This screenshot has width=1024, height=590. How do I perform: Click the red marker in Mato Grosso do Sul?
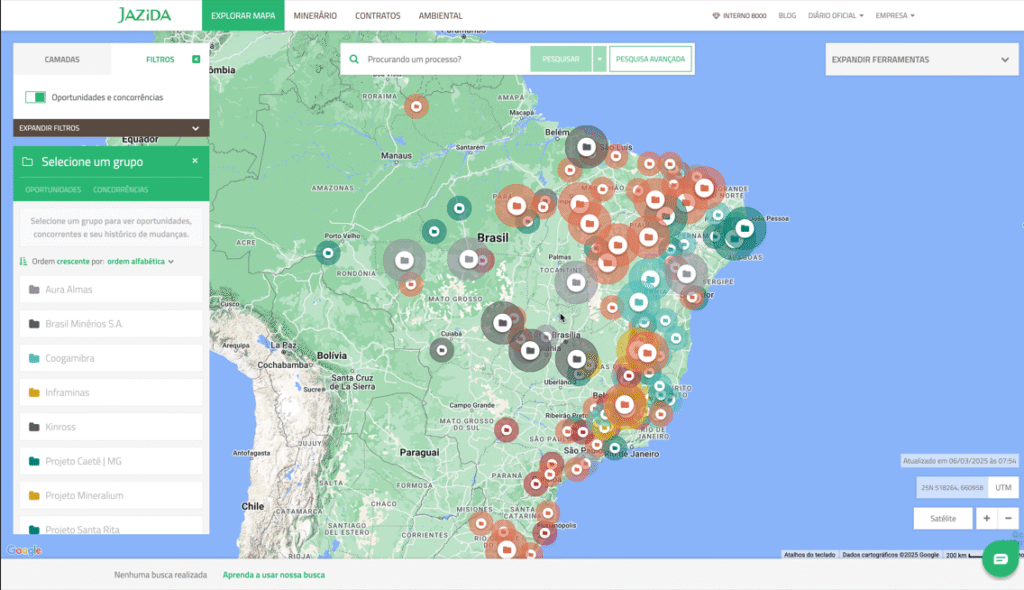(x=506, y=430)
